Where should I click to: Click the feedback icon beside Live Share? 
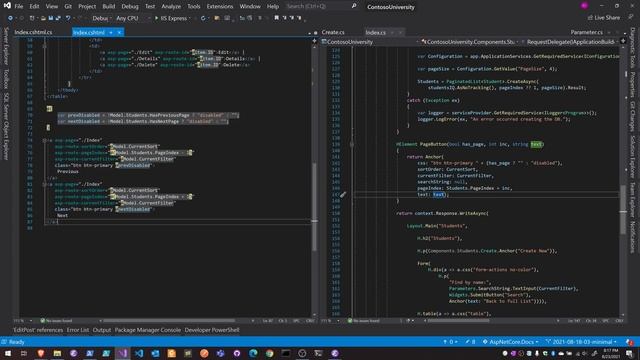631,18
